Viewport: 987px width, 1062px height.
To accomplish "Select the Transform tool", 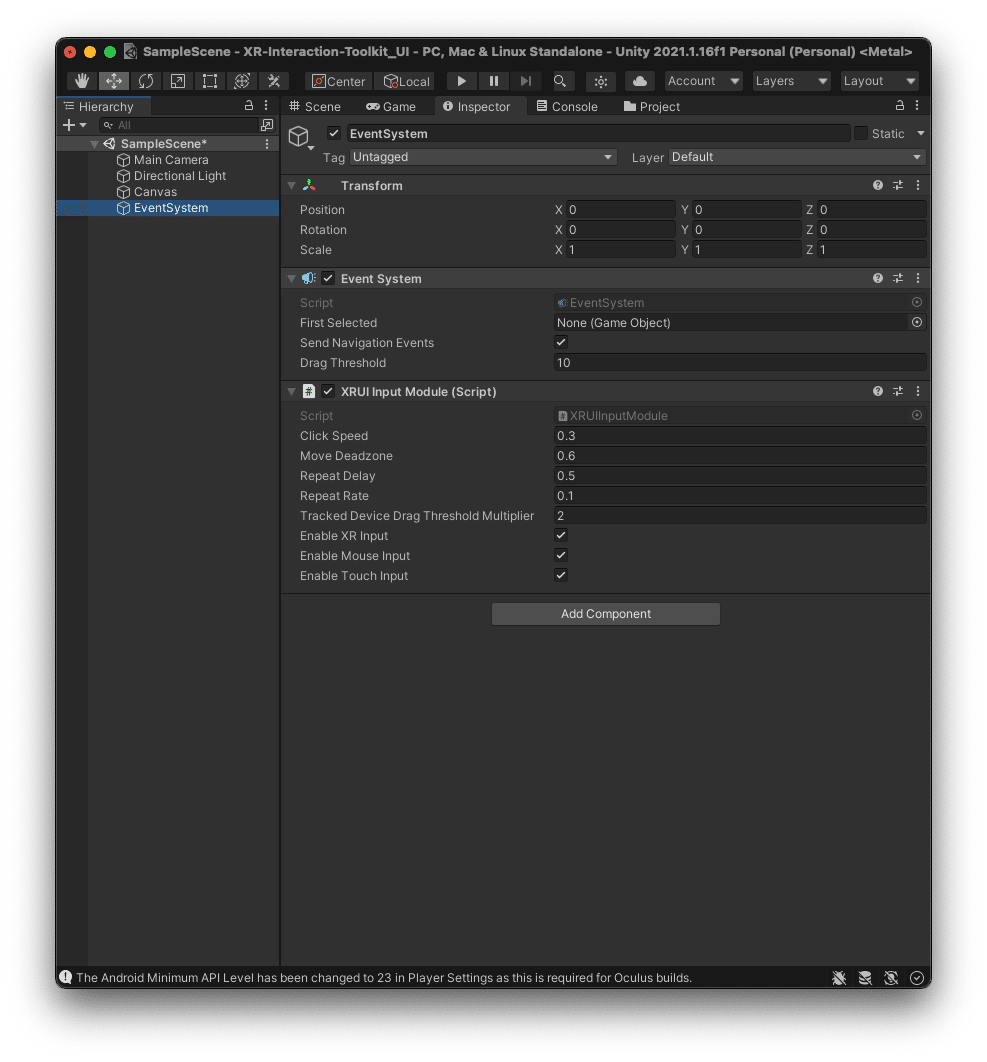I will 242,81.
